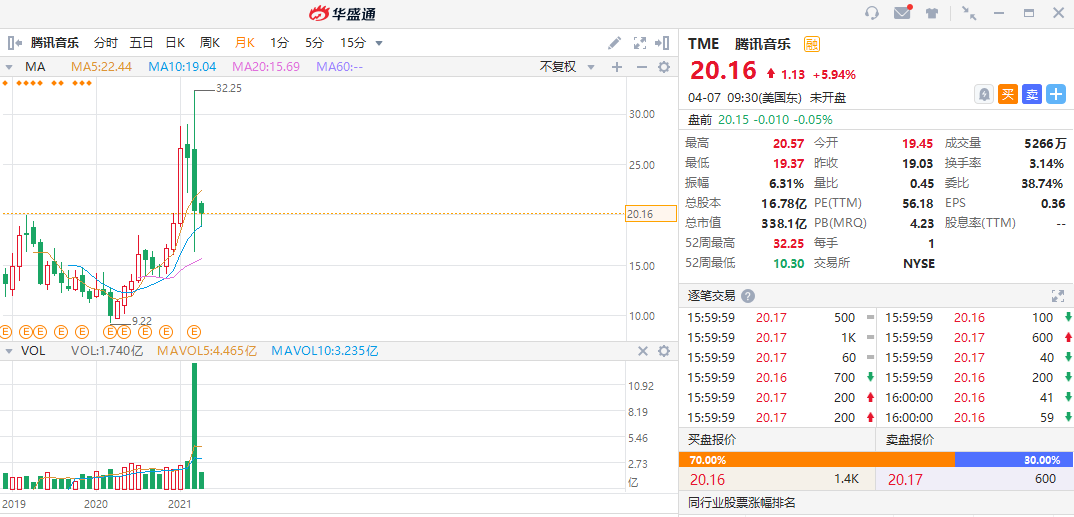
Task: Toggle the MA20:15.69 legend line
Action: tap(266, 66)
